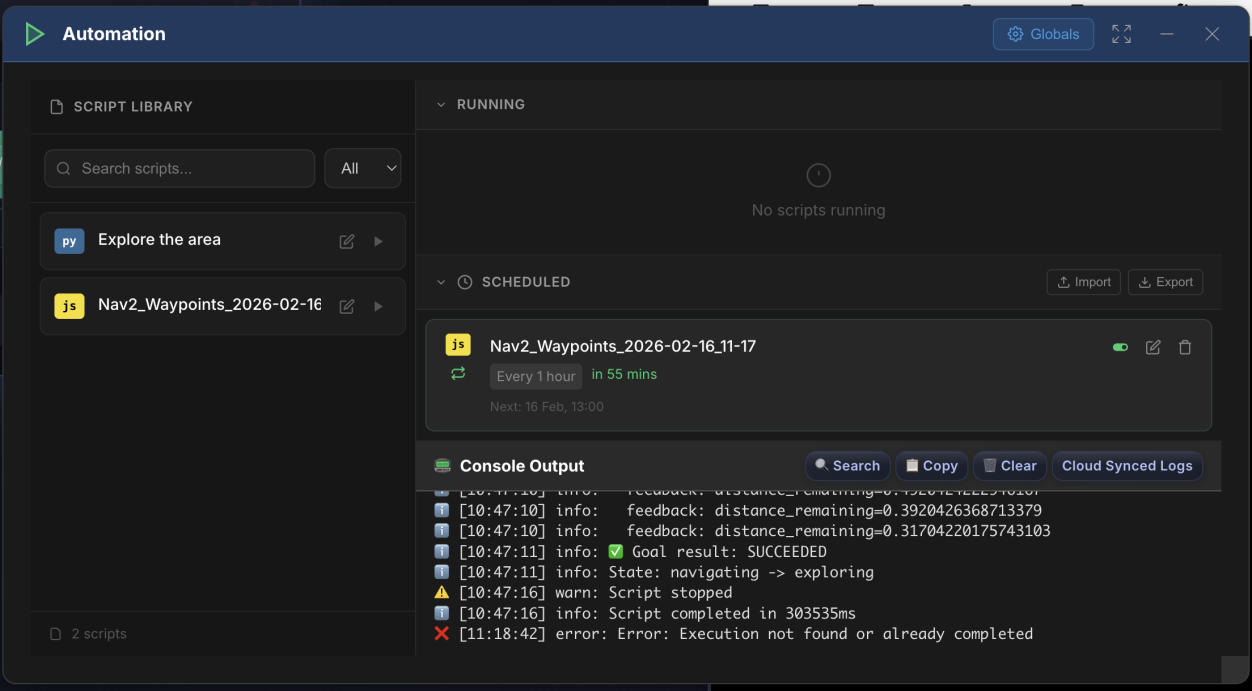Click the terminal icon beside Console Output
1252x691 pixels.
(x=441, y=465)
